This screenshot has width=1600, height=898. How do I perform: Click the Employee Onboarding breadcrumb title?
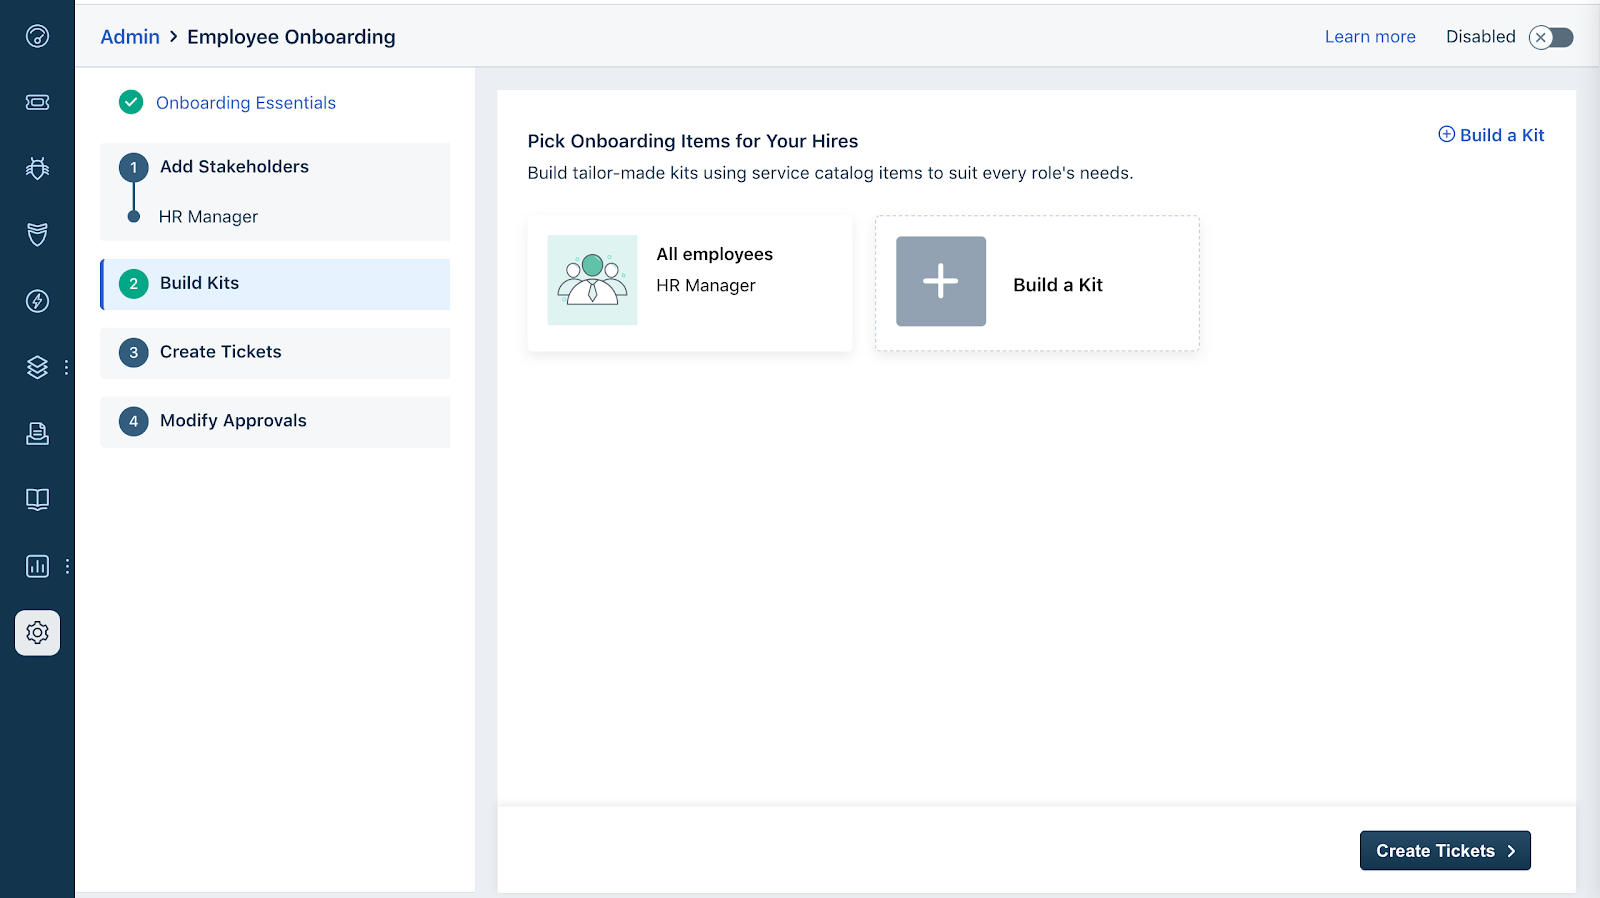tap(291, 37)
